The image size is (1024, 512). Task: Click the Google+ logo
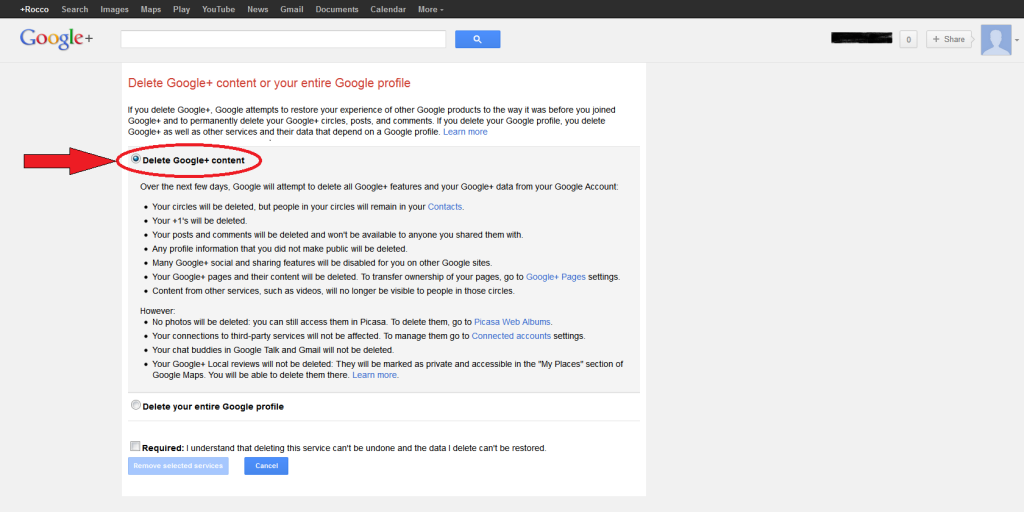[x=56, y=39]
